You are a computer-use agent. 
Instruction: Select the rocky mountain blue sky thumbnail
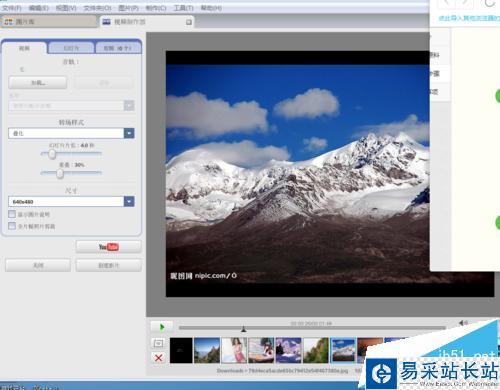coord(207,350)
